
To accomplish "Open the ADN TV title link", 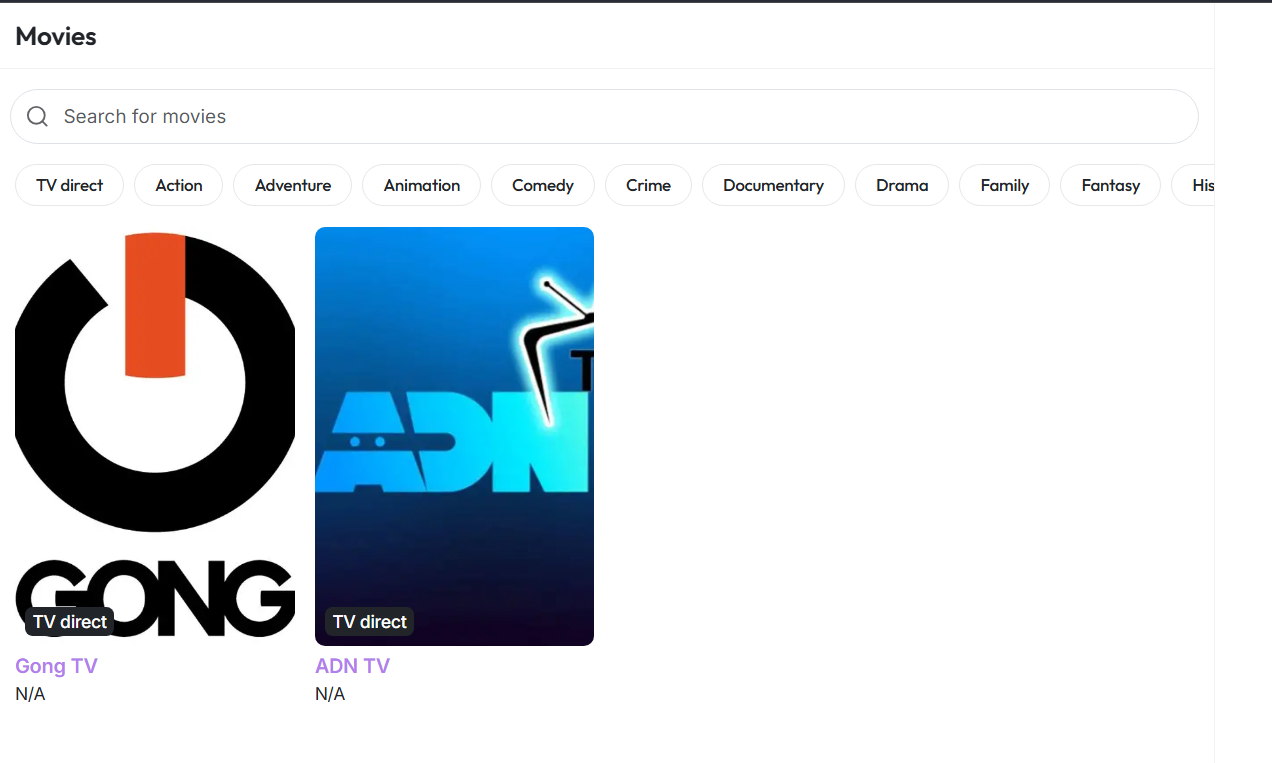I will pos(352,666).
